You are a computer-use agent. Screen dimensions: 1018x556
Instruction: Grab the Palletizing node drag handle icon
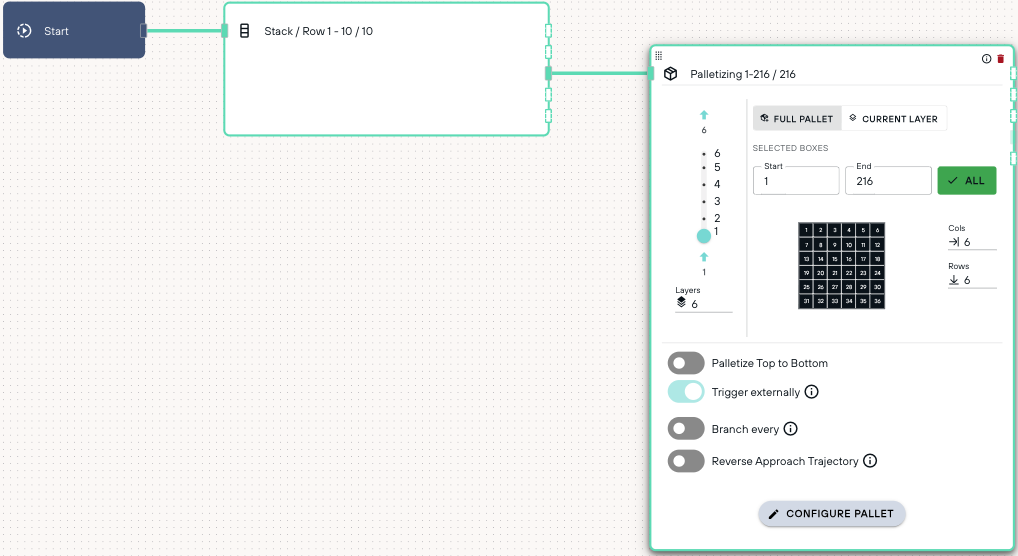tap(658, 56)
